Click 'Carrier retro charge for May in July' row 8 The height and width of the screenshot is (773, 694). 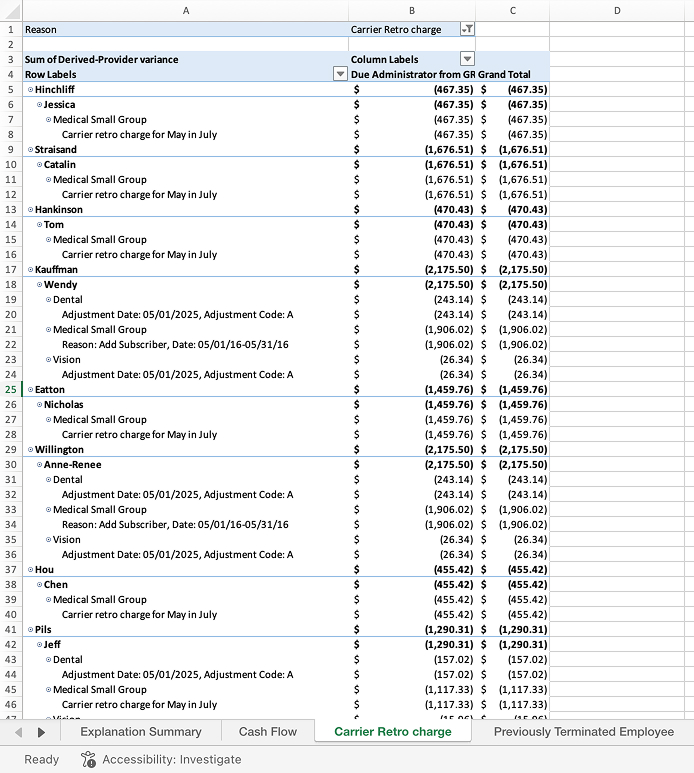click(139, 135)
